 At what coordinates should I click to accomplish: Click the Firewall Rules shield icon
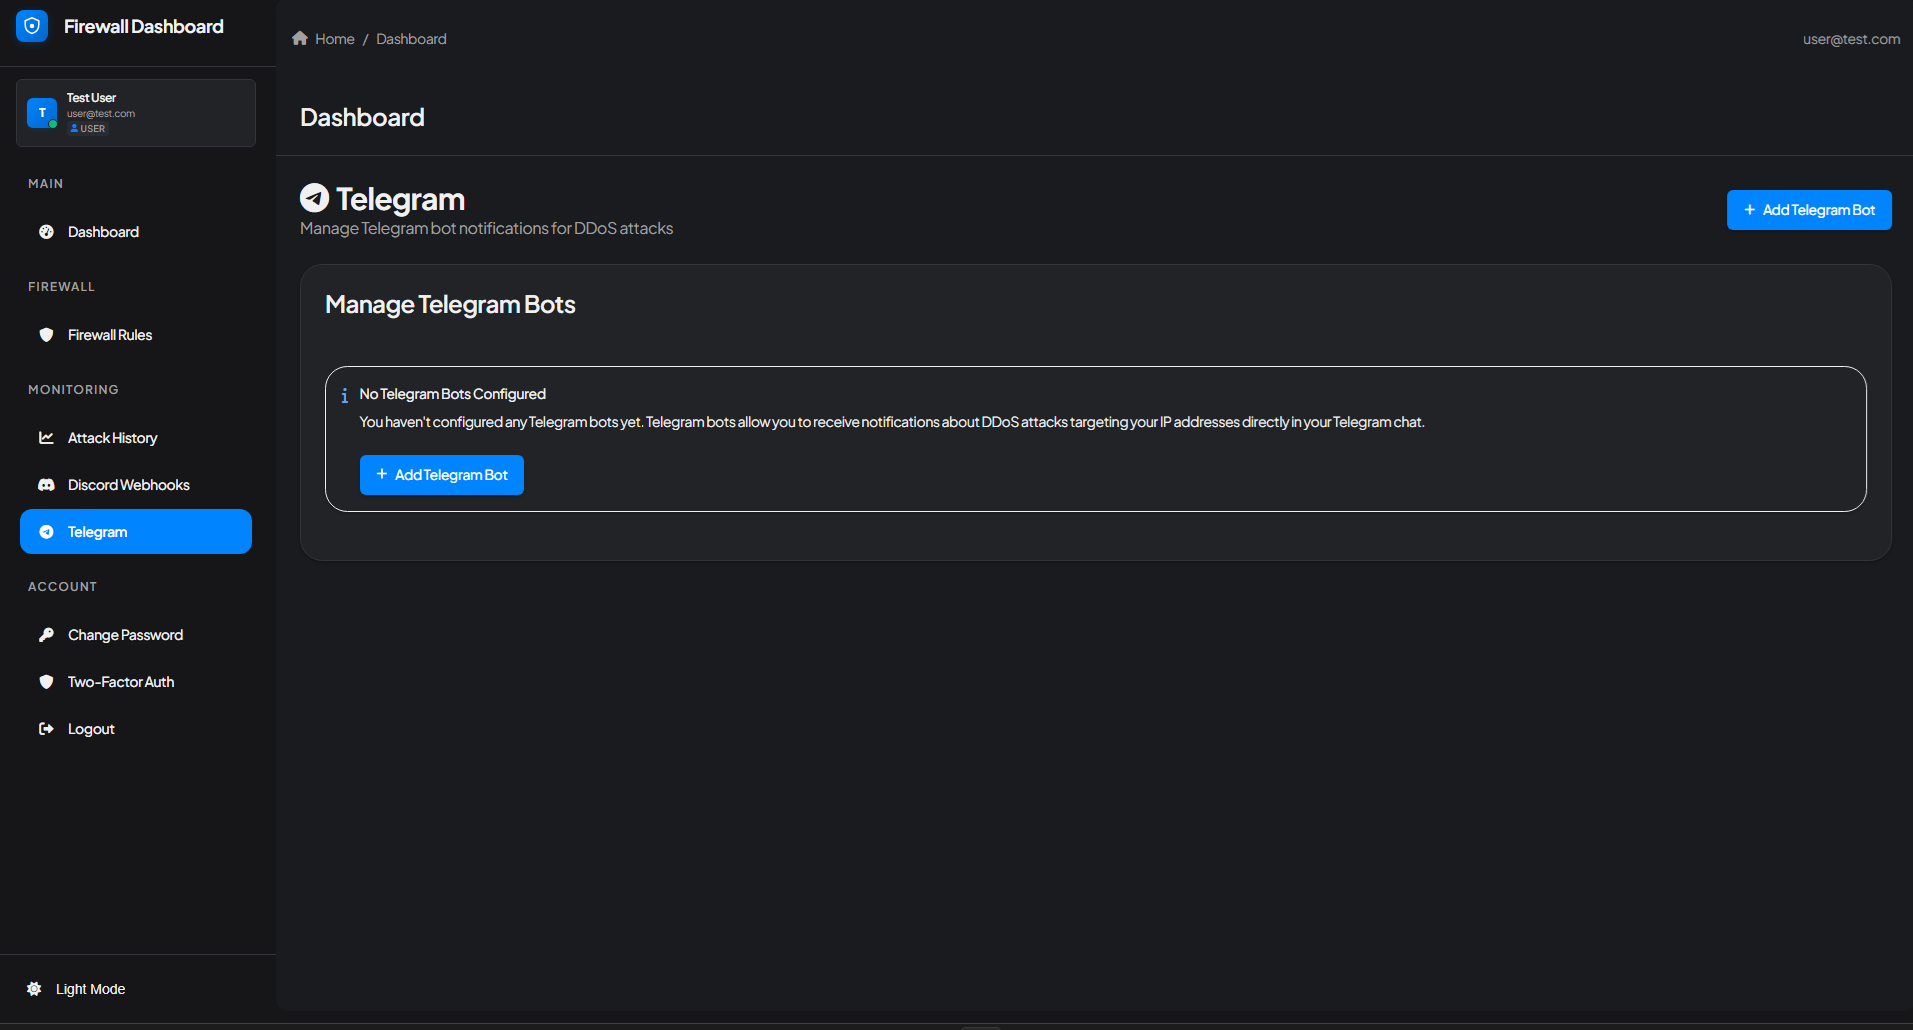[x=46, y=335]
